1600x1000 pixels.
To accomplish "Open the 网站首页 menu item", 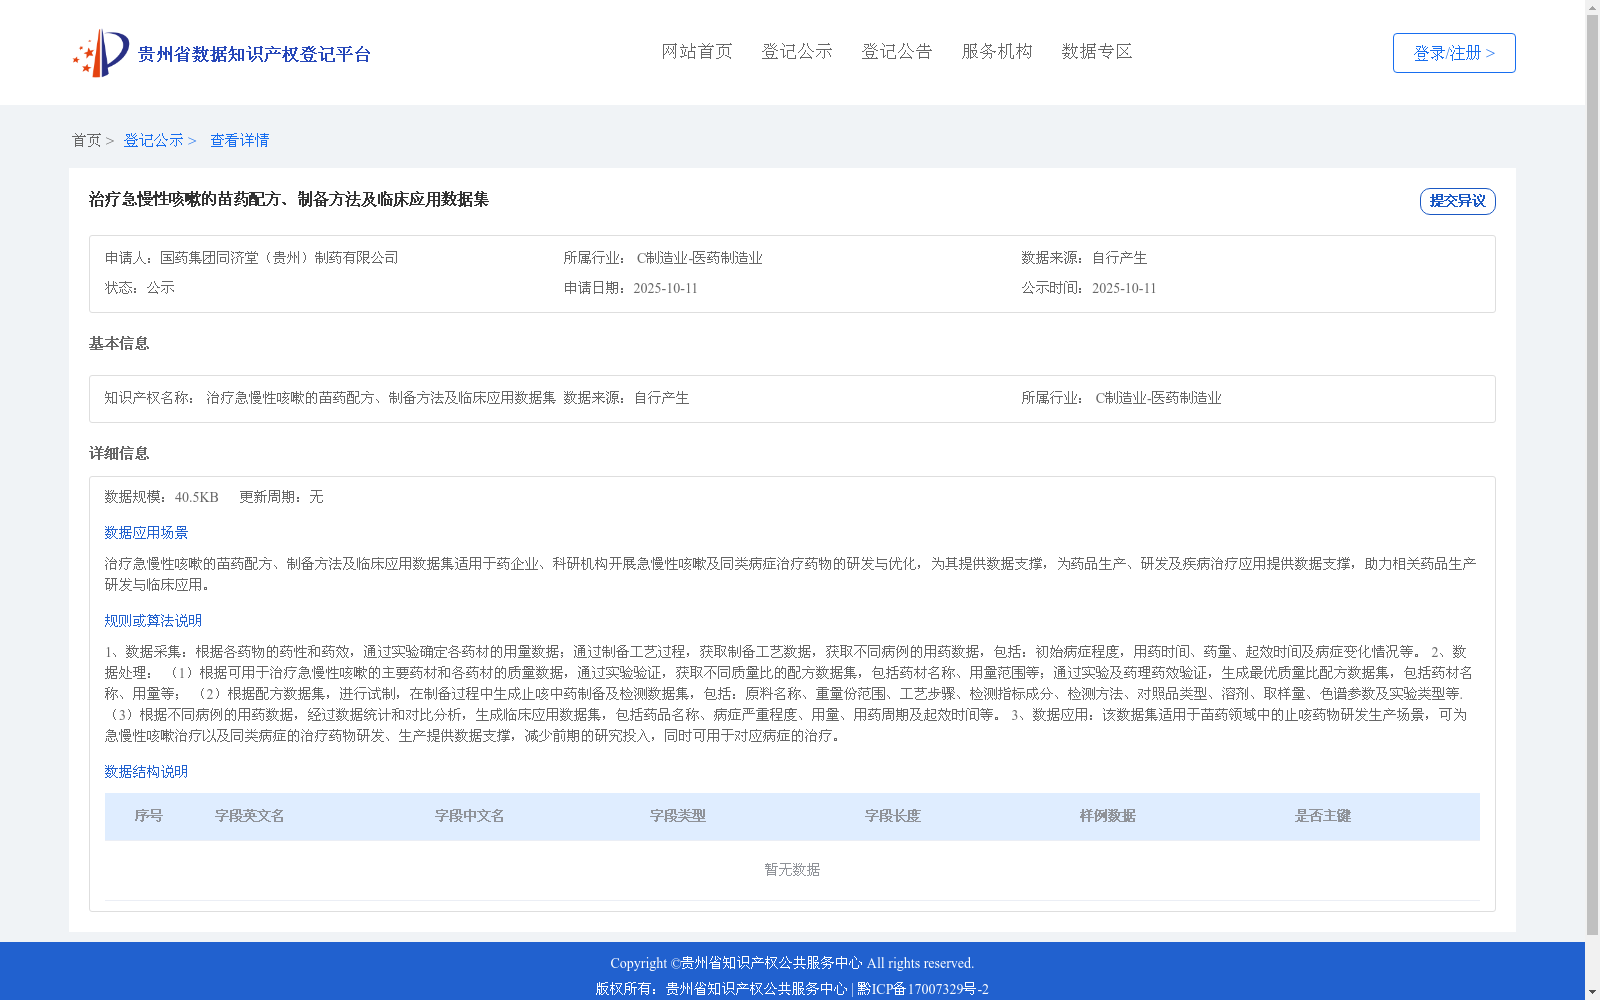I will click(697, 52).
